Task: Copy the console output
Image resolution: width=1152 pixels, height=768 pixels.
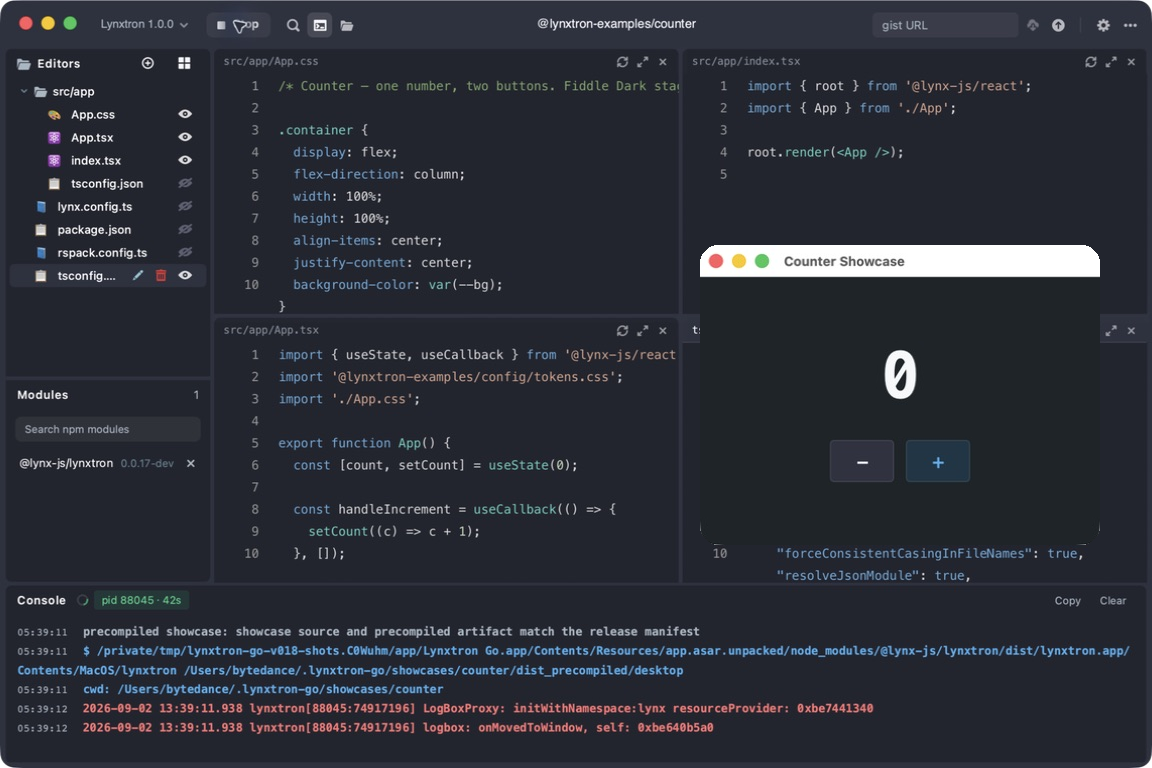Action: [1068, 600]
